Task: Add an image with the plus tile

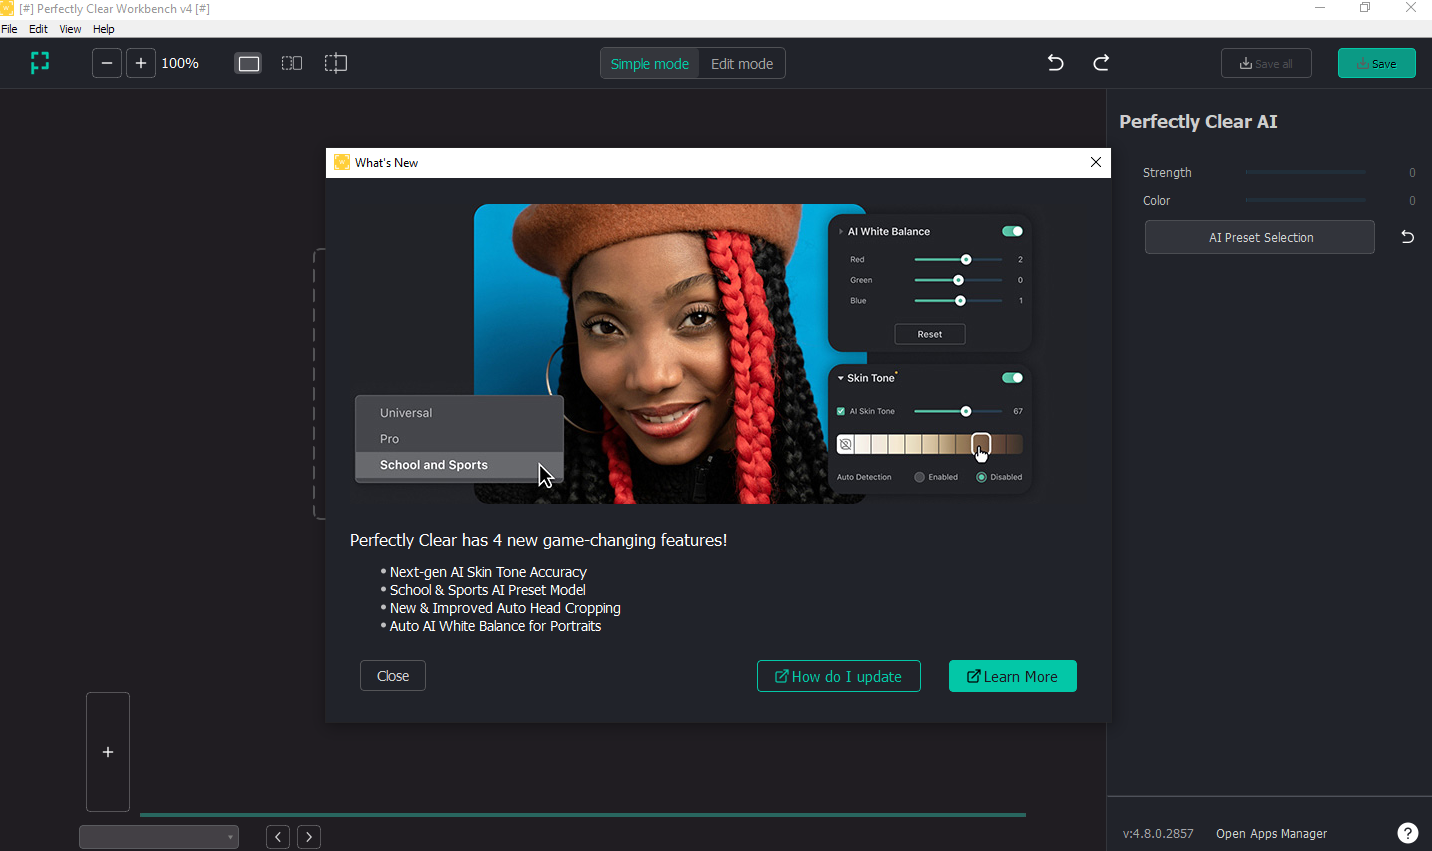Action: pos(108,752)
